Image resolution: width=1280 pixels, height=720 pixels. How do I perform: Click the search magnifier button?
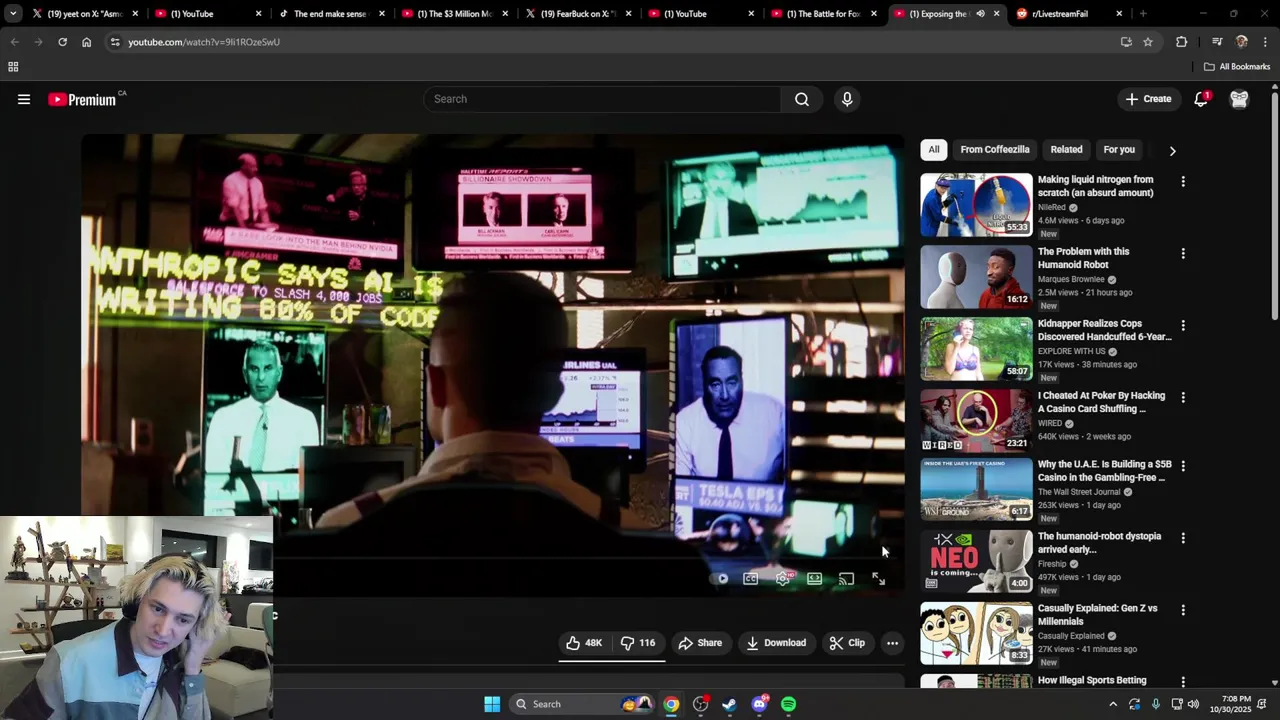(x=802, y=99)
